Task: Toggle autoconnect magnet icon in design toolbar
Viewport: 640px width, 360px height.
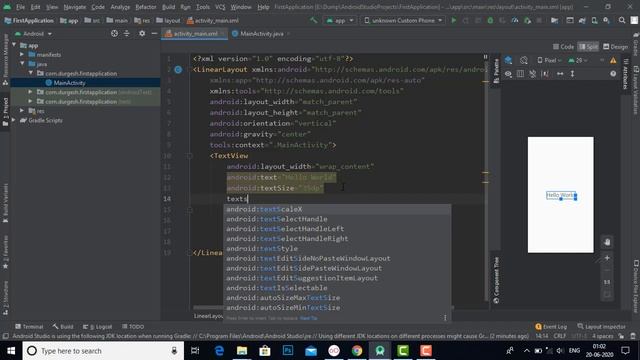Action: coord(533,74)
